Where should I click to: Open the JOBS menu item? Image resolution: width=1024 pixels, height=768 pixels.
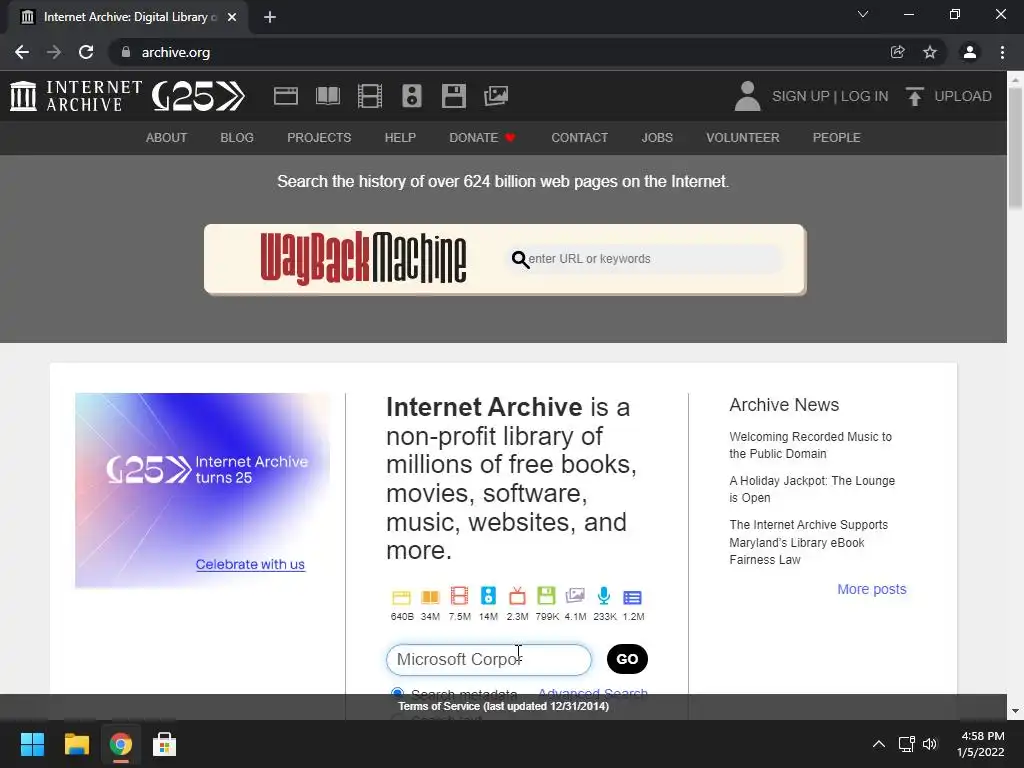[656, 138]
